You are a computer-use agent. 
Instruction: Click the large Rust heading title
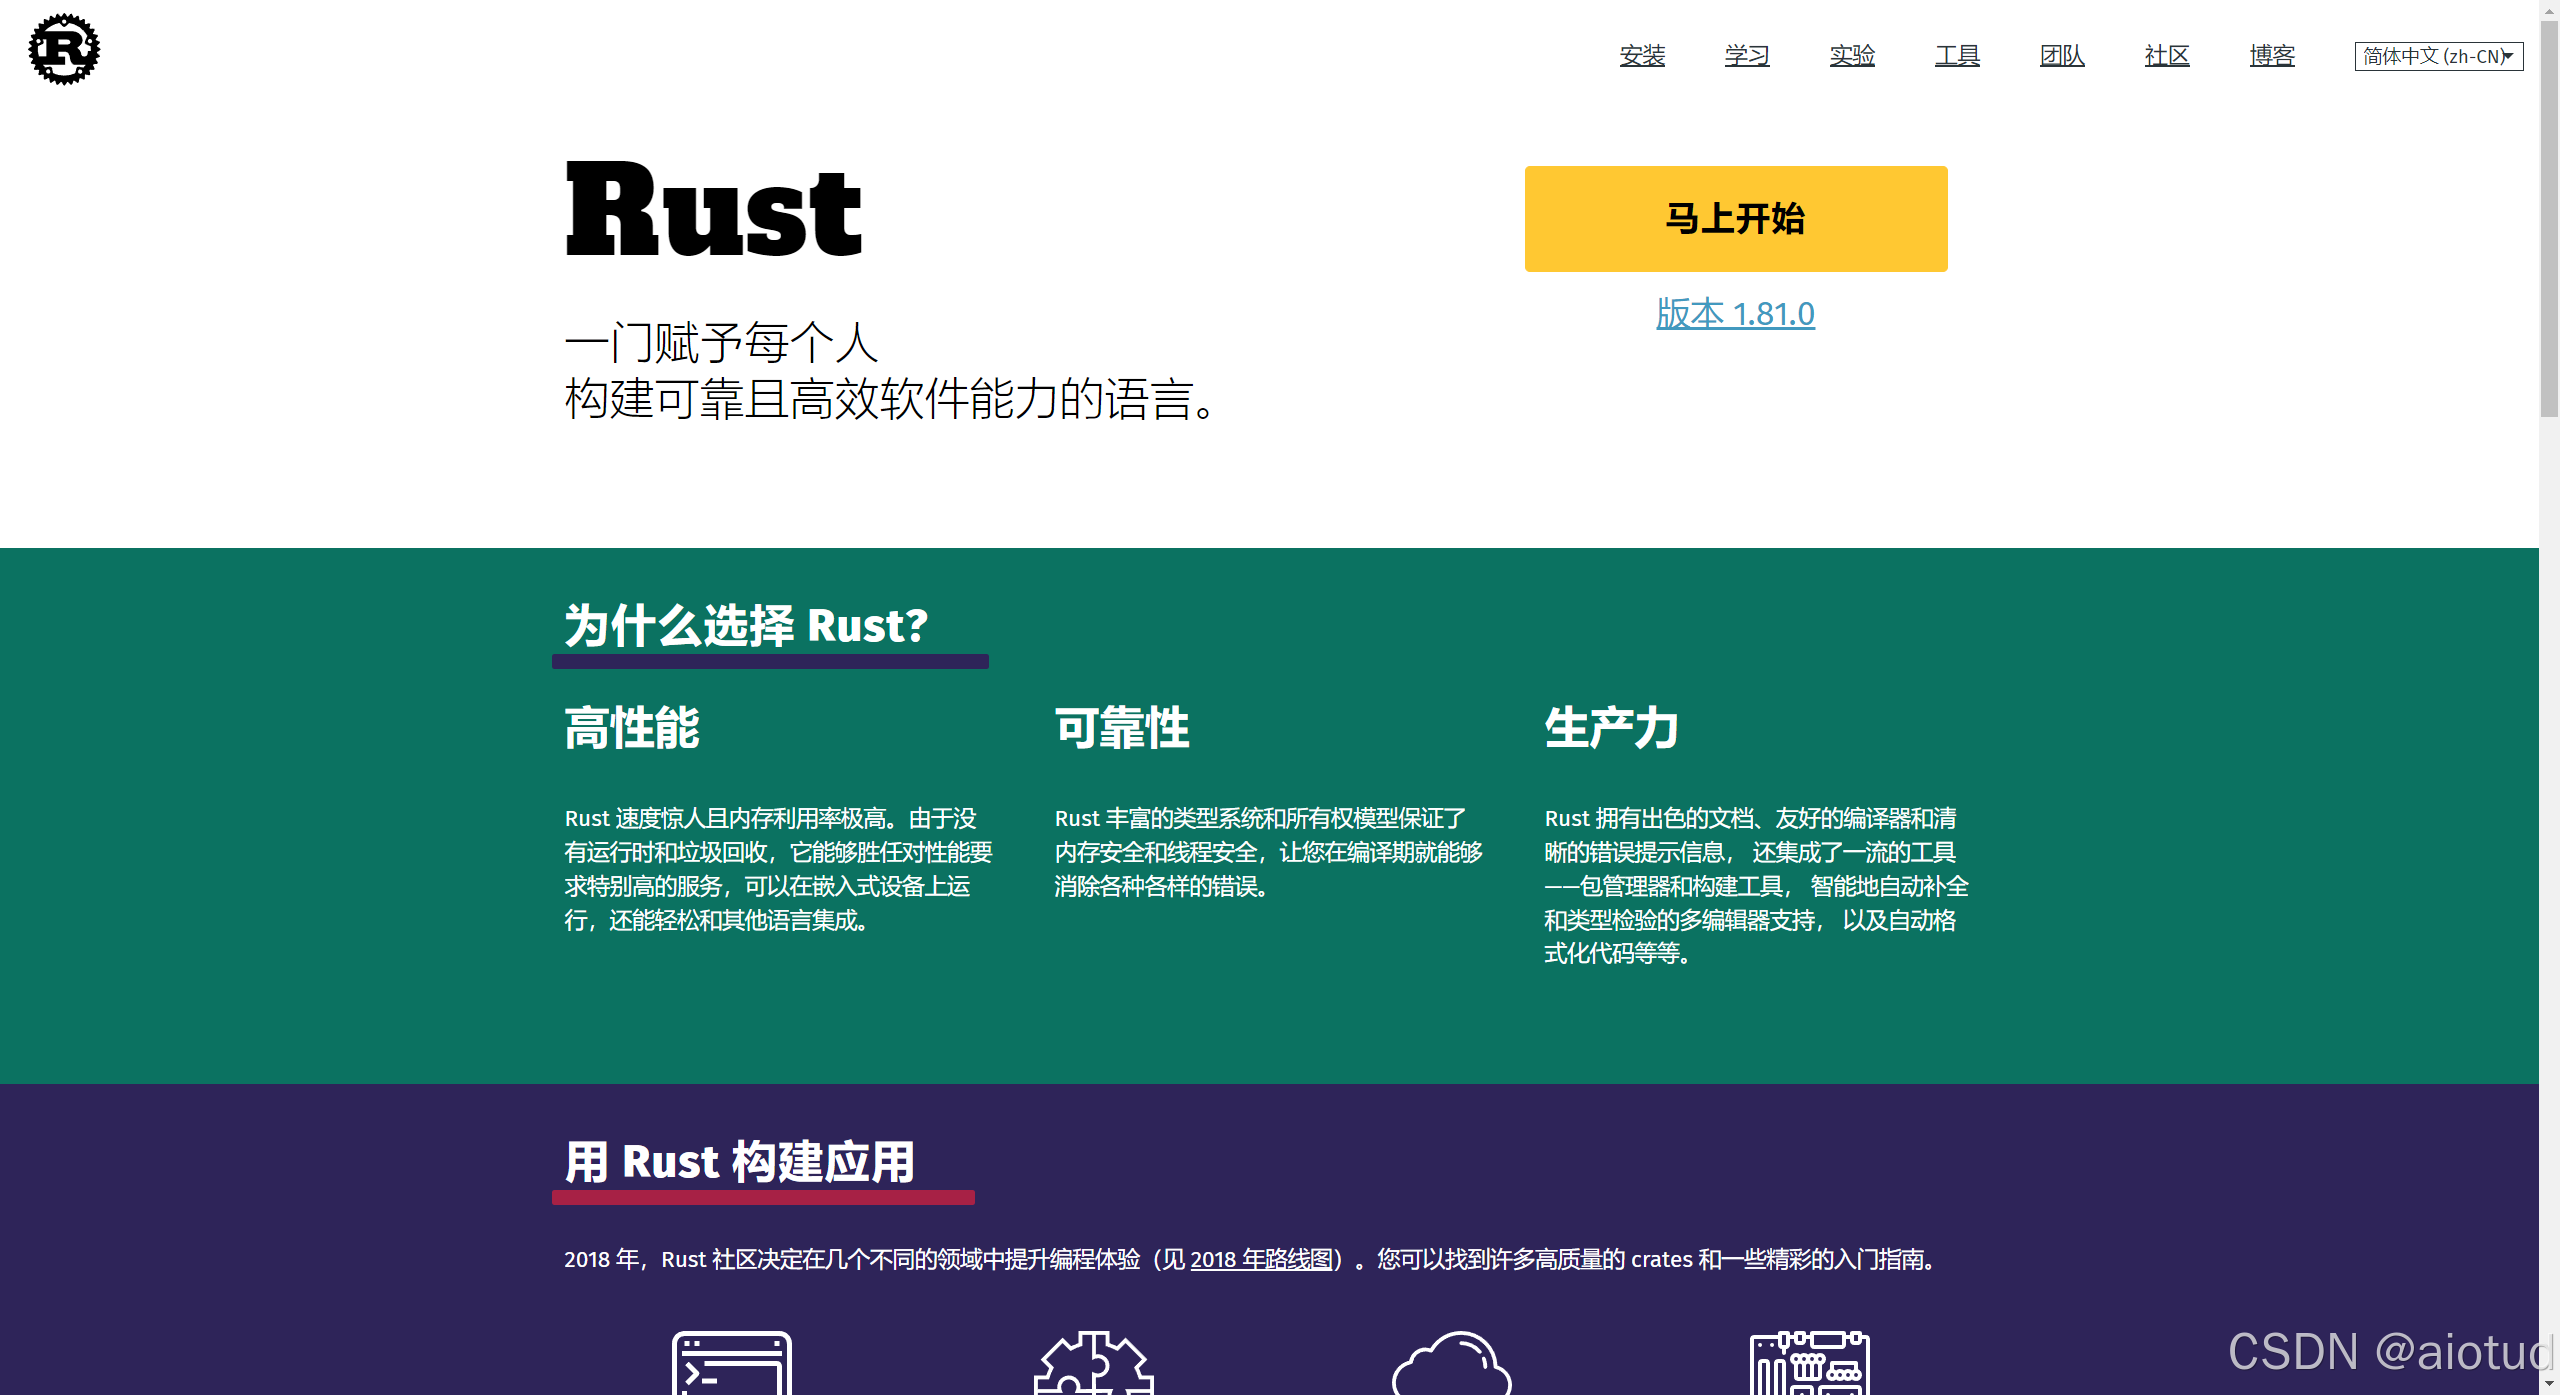click(713, 212)
